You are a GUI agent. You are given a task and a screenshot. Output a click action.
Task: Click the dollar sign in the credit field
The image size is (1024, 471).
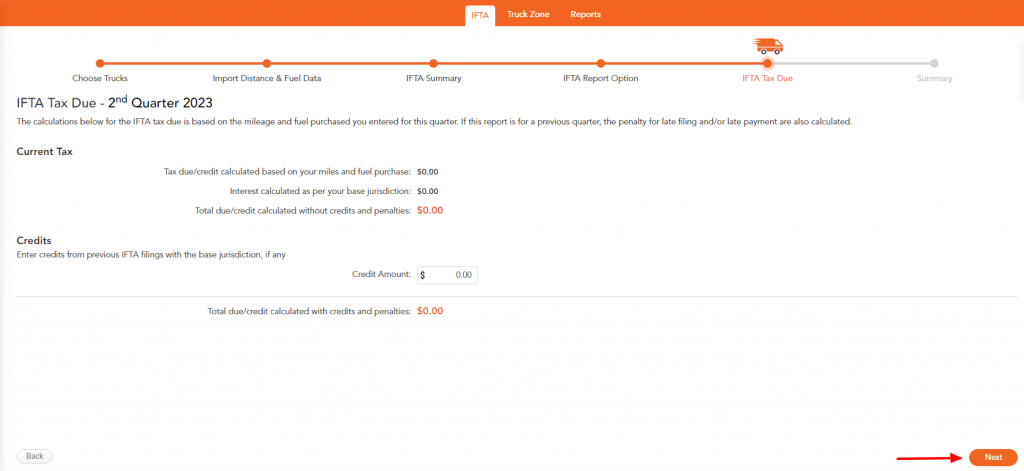(423, 276)
